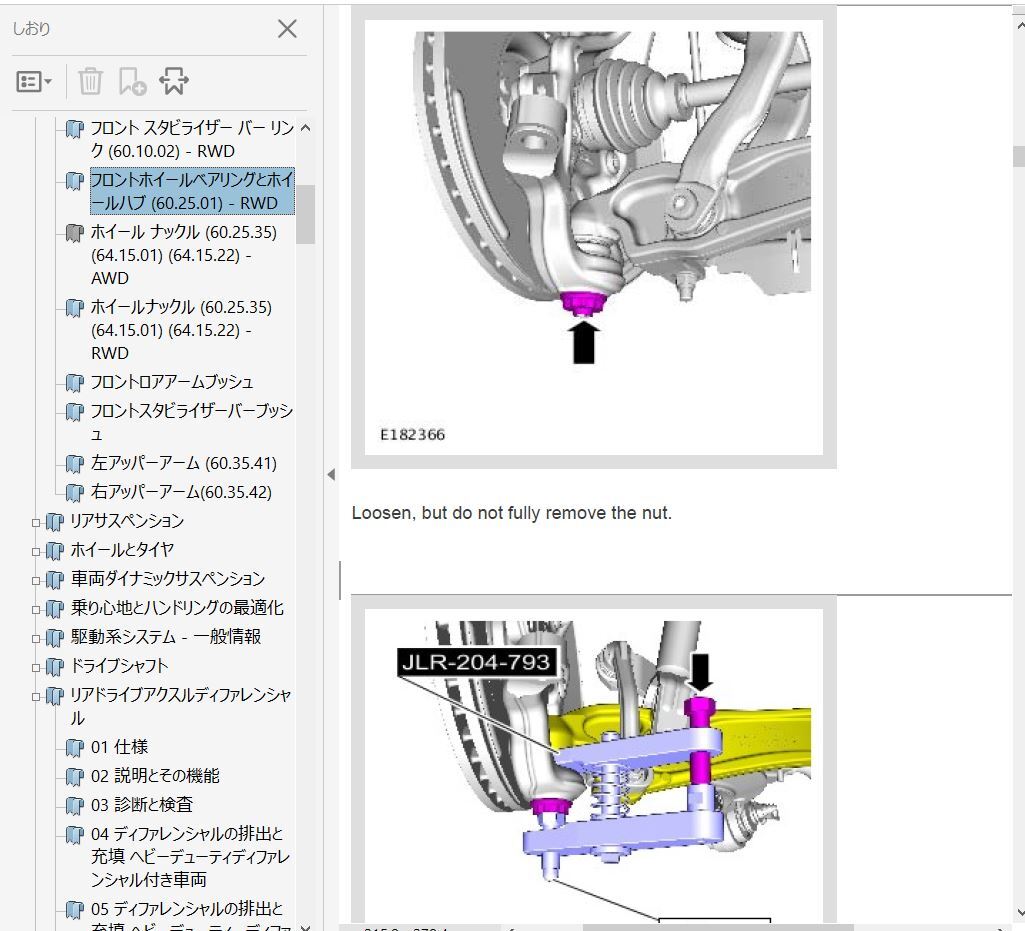Expand the ドライブシャフト bookmark node

click(x=37, y=668)
